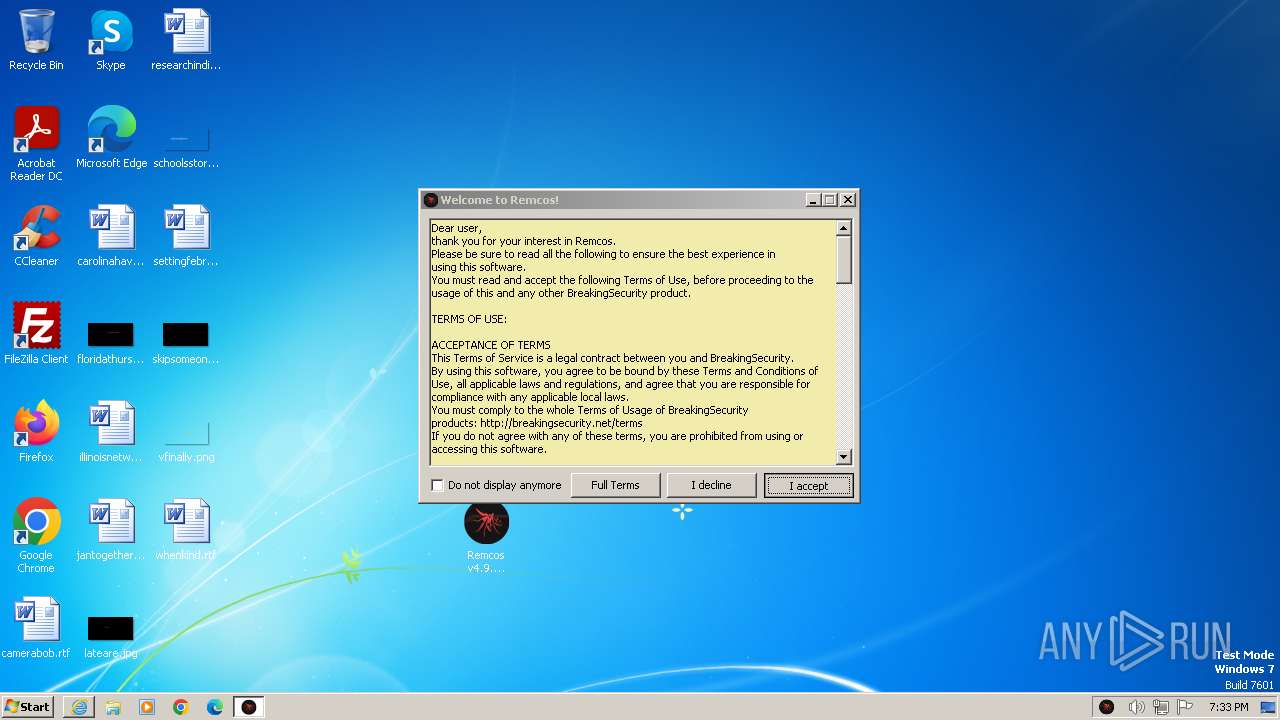Click the Remcos system tray icon

[1107, 707]
